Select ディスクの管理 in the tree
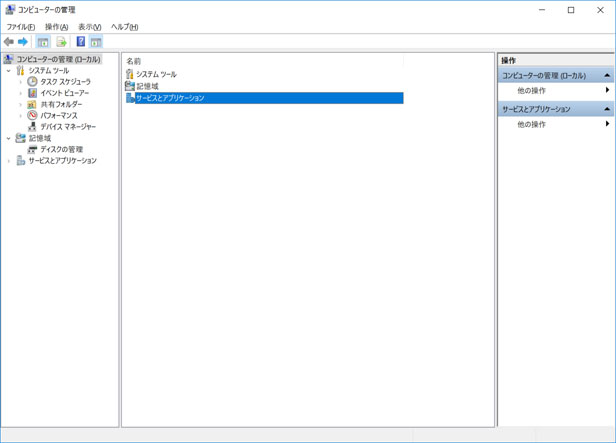The width and height of the screenshot is (616, 443). click(62, 149)
